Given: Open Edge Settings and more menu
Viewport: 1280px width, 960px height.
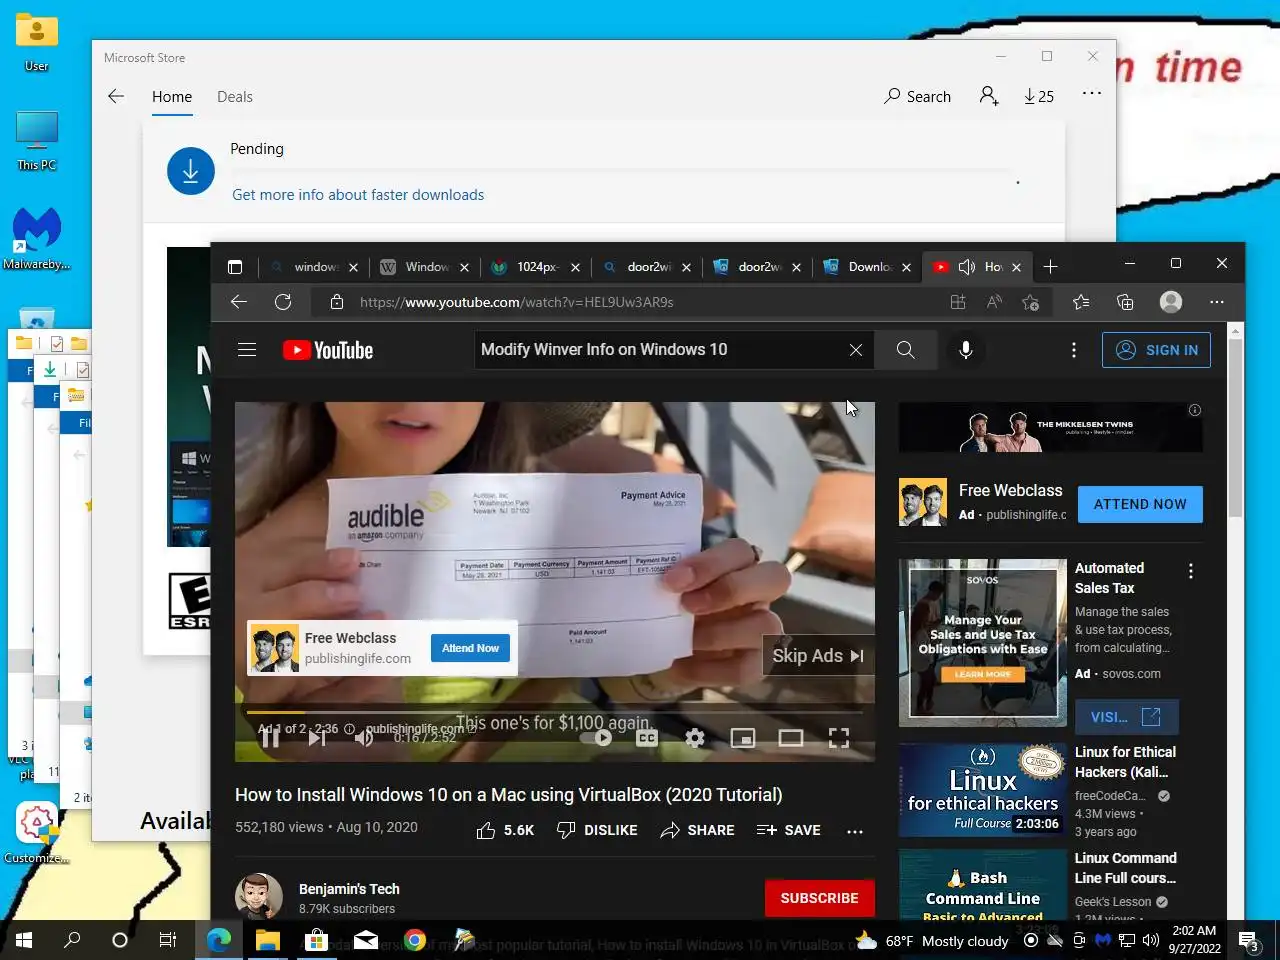Looking at the screenshot, I should [x=1217, y=302].
